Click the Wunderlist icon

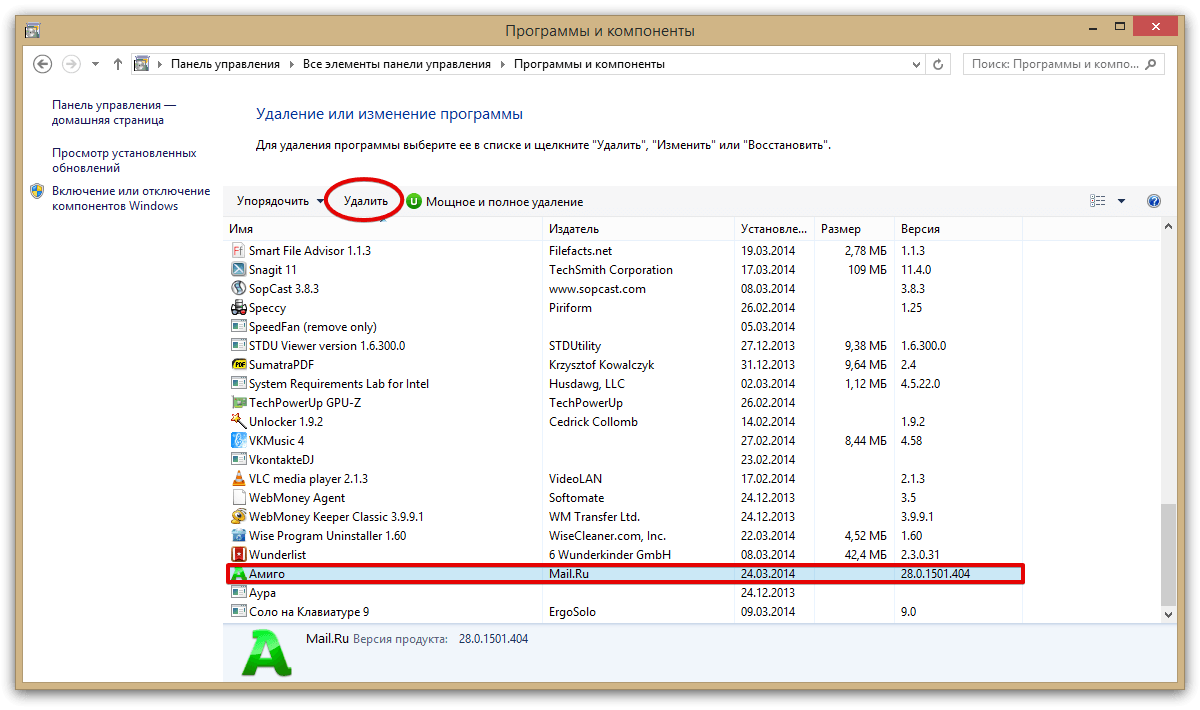[238, 555]
